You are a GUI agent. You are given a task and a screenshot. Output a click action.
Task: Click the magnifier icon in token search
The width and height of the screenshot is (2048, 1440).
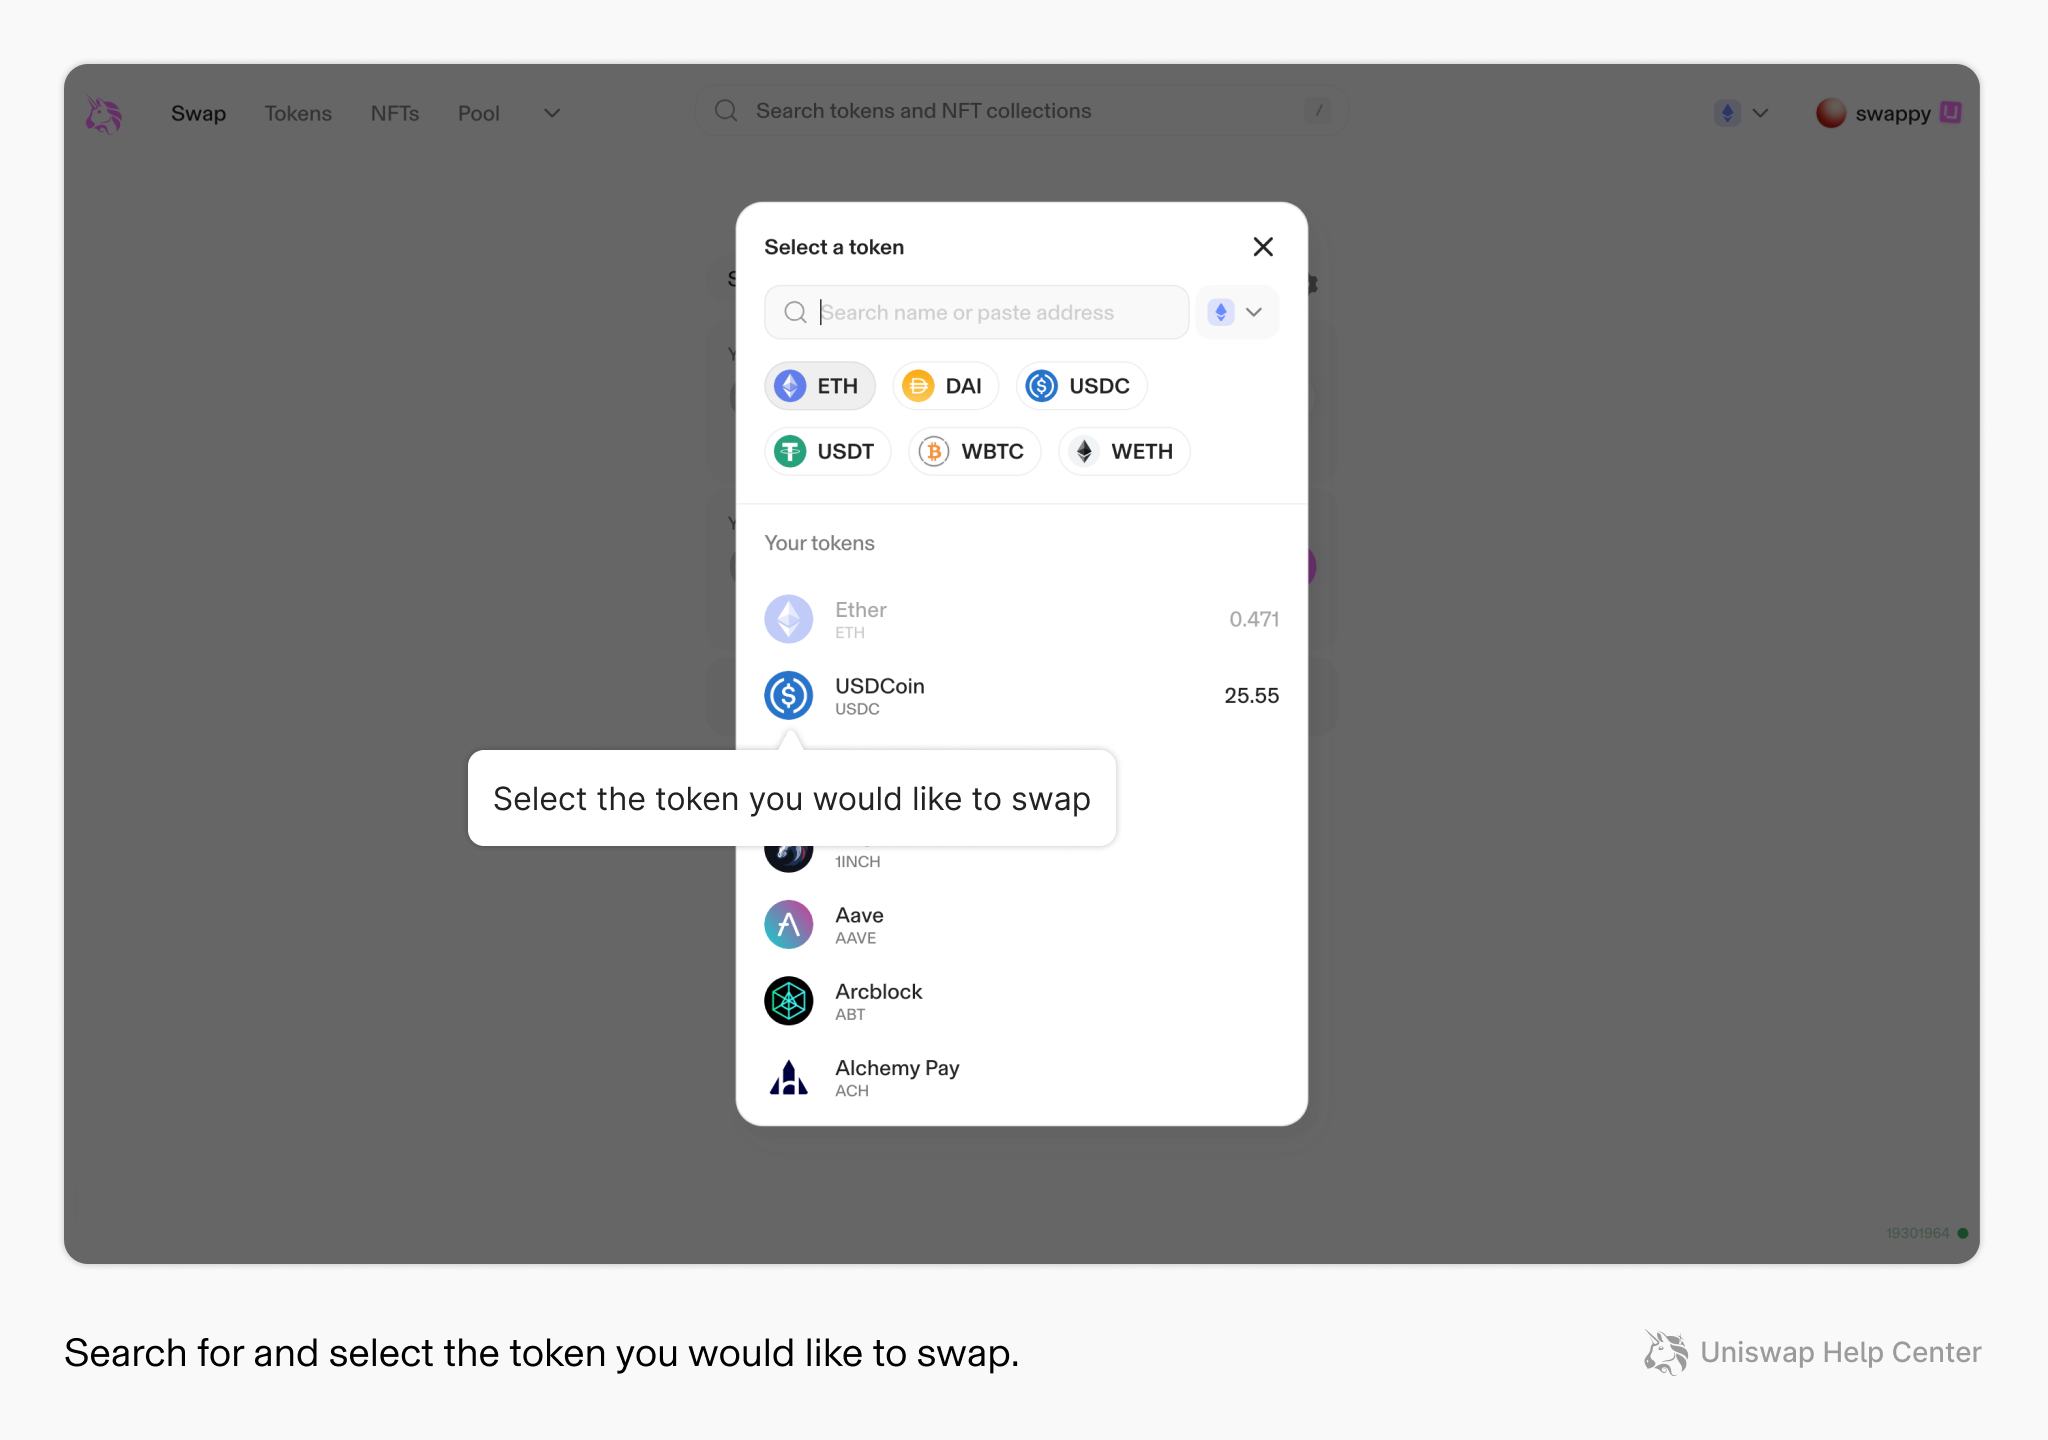point(795,312)
